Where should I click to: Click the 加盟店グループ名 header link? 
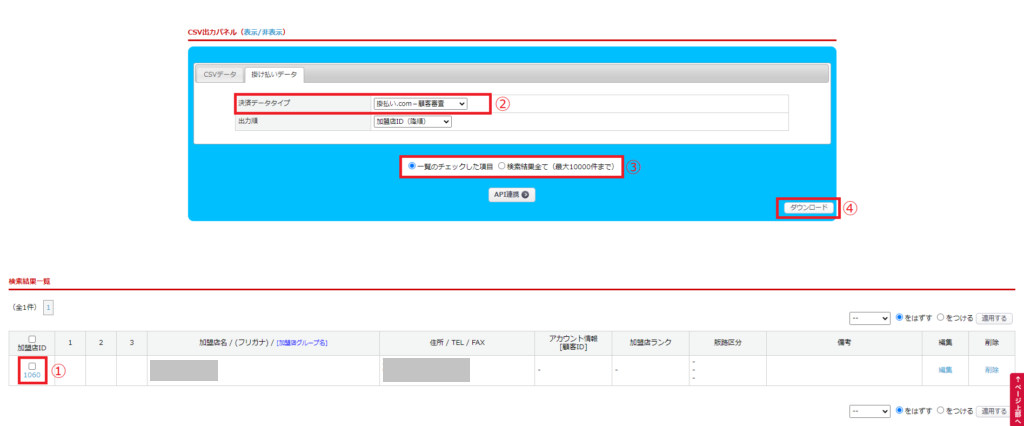(302, 342)
